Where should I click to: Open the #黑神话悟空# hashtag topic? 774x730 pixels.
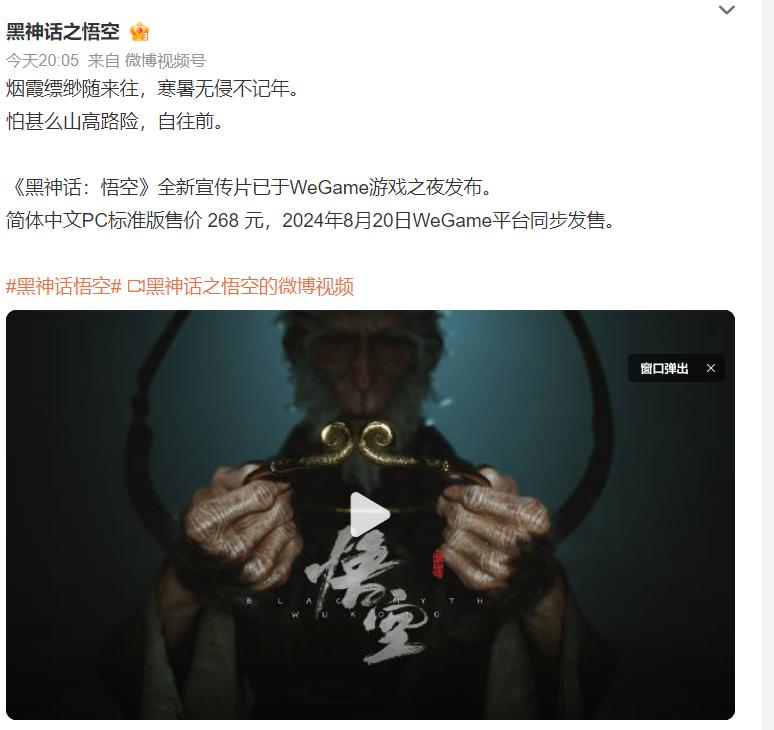tap(64, 286)
